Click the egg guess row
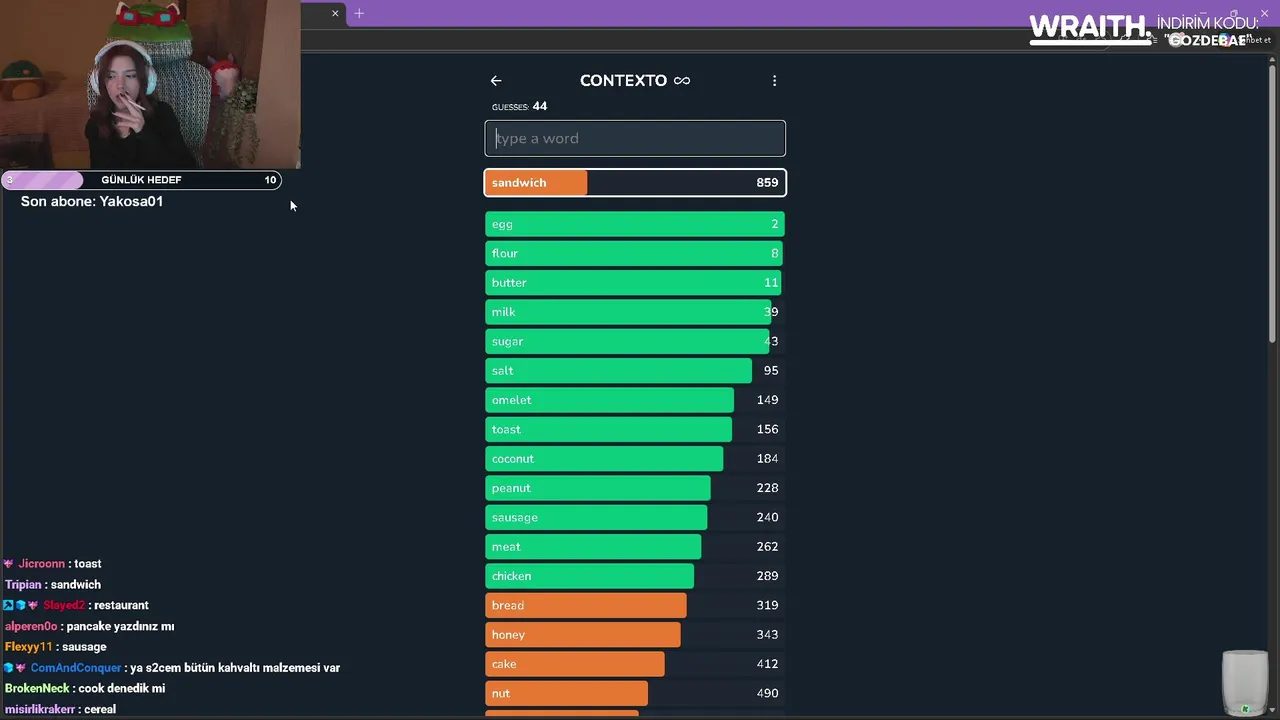The image size is (1280, 720). [x=635, y=224]
